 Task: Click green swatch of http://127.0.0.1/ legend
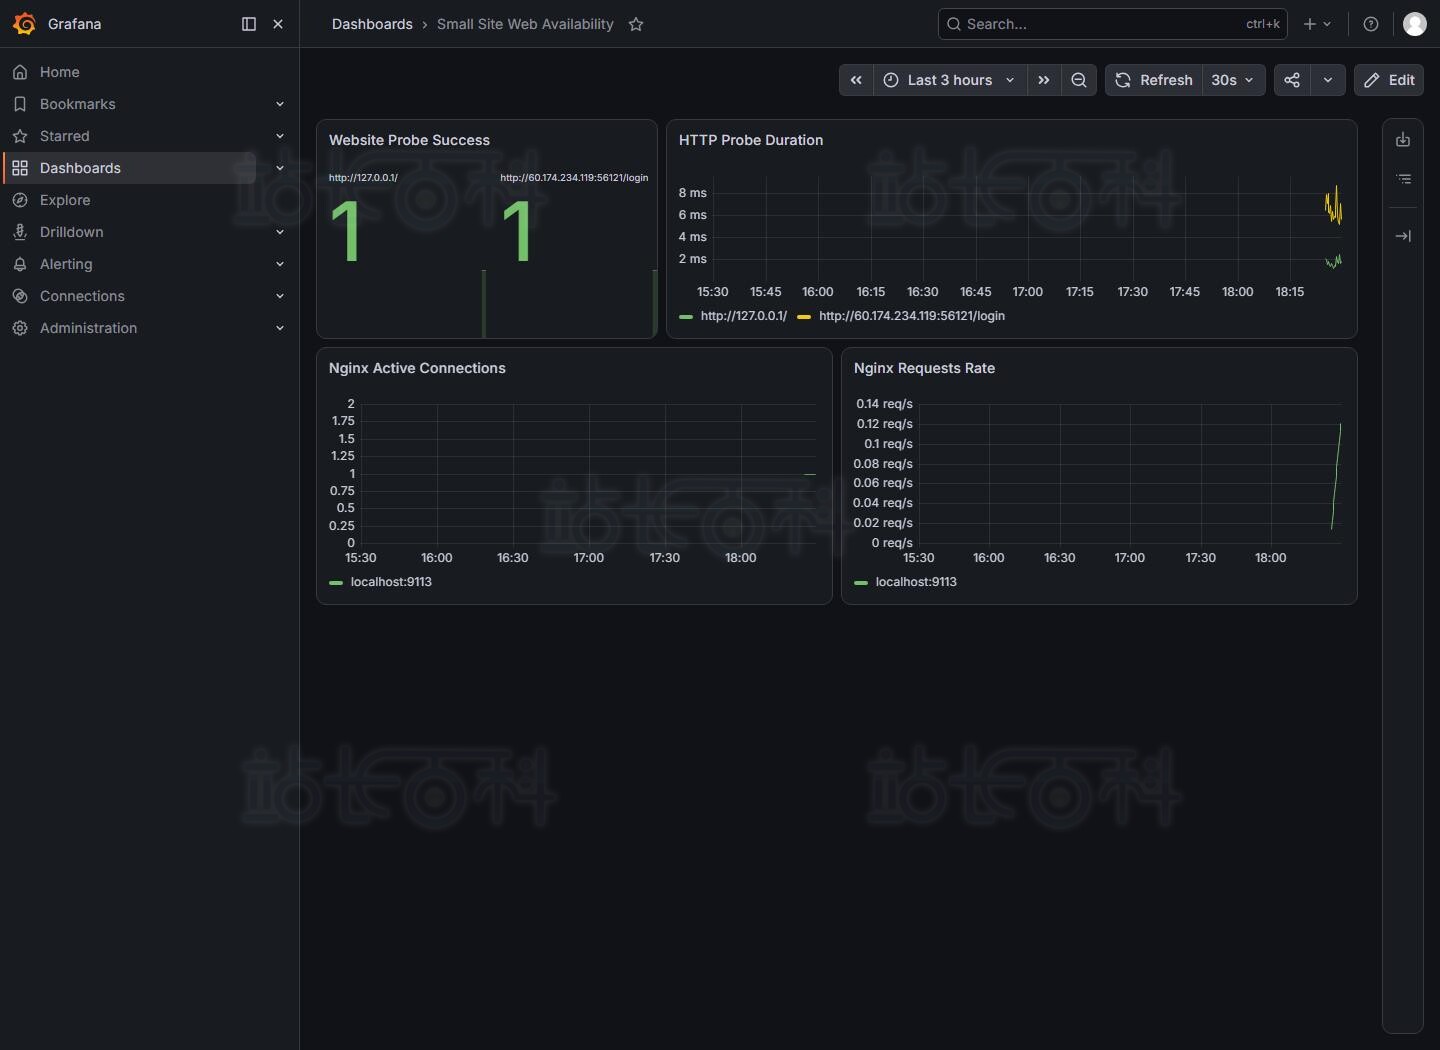click(x=686, y=316)
